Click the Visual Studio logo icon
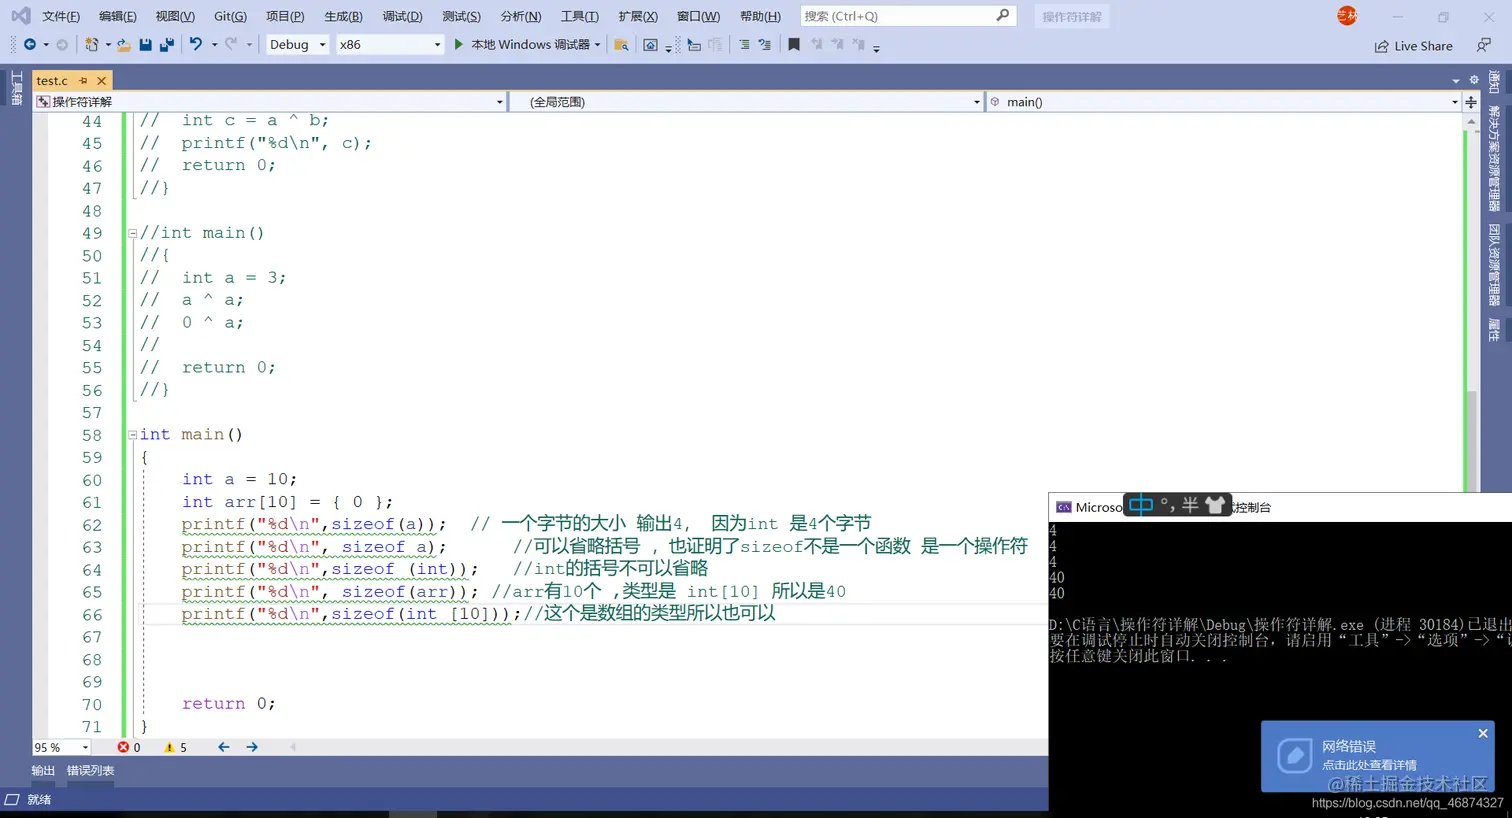Screen dimensions: 1512x818 tap(20, 16)
